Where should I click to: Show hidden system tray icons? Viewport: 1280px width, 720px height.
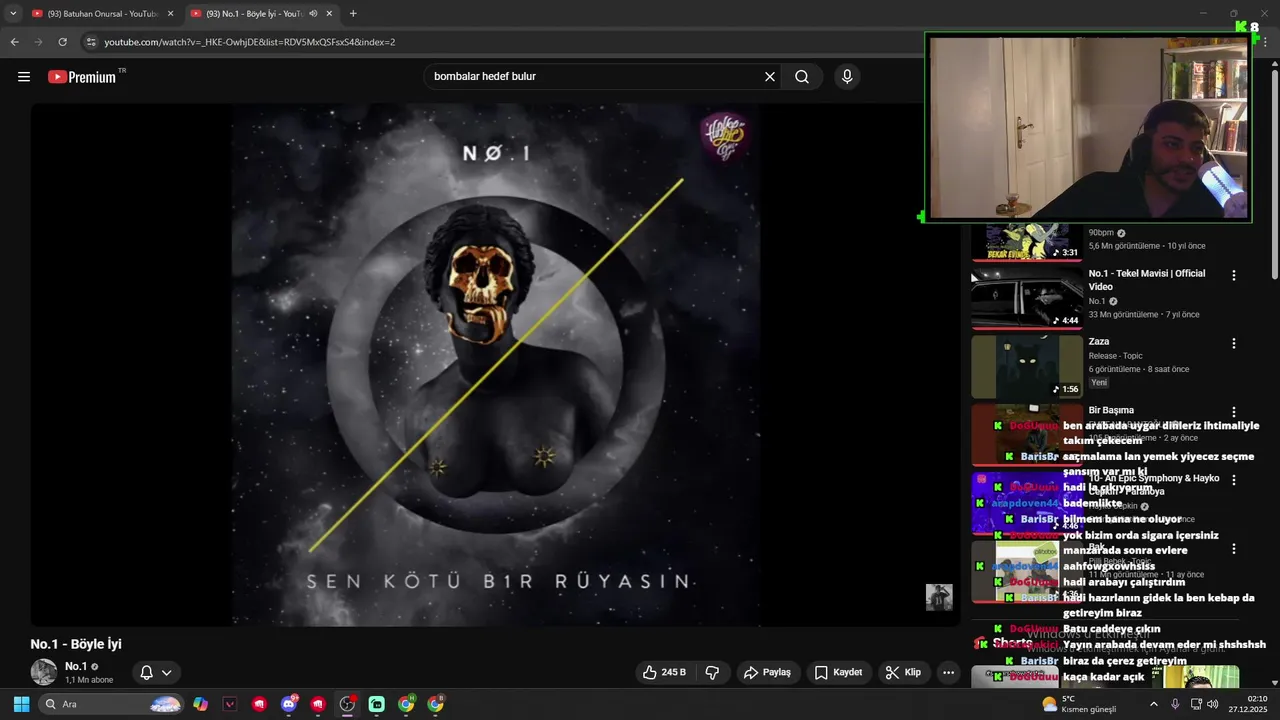1153,704
